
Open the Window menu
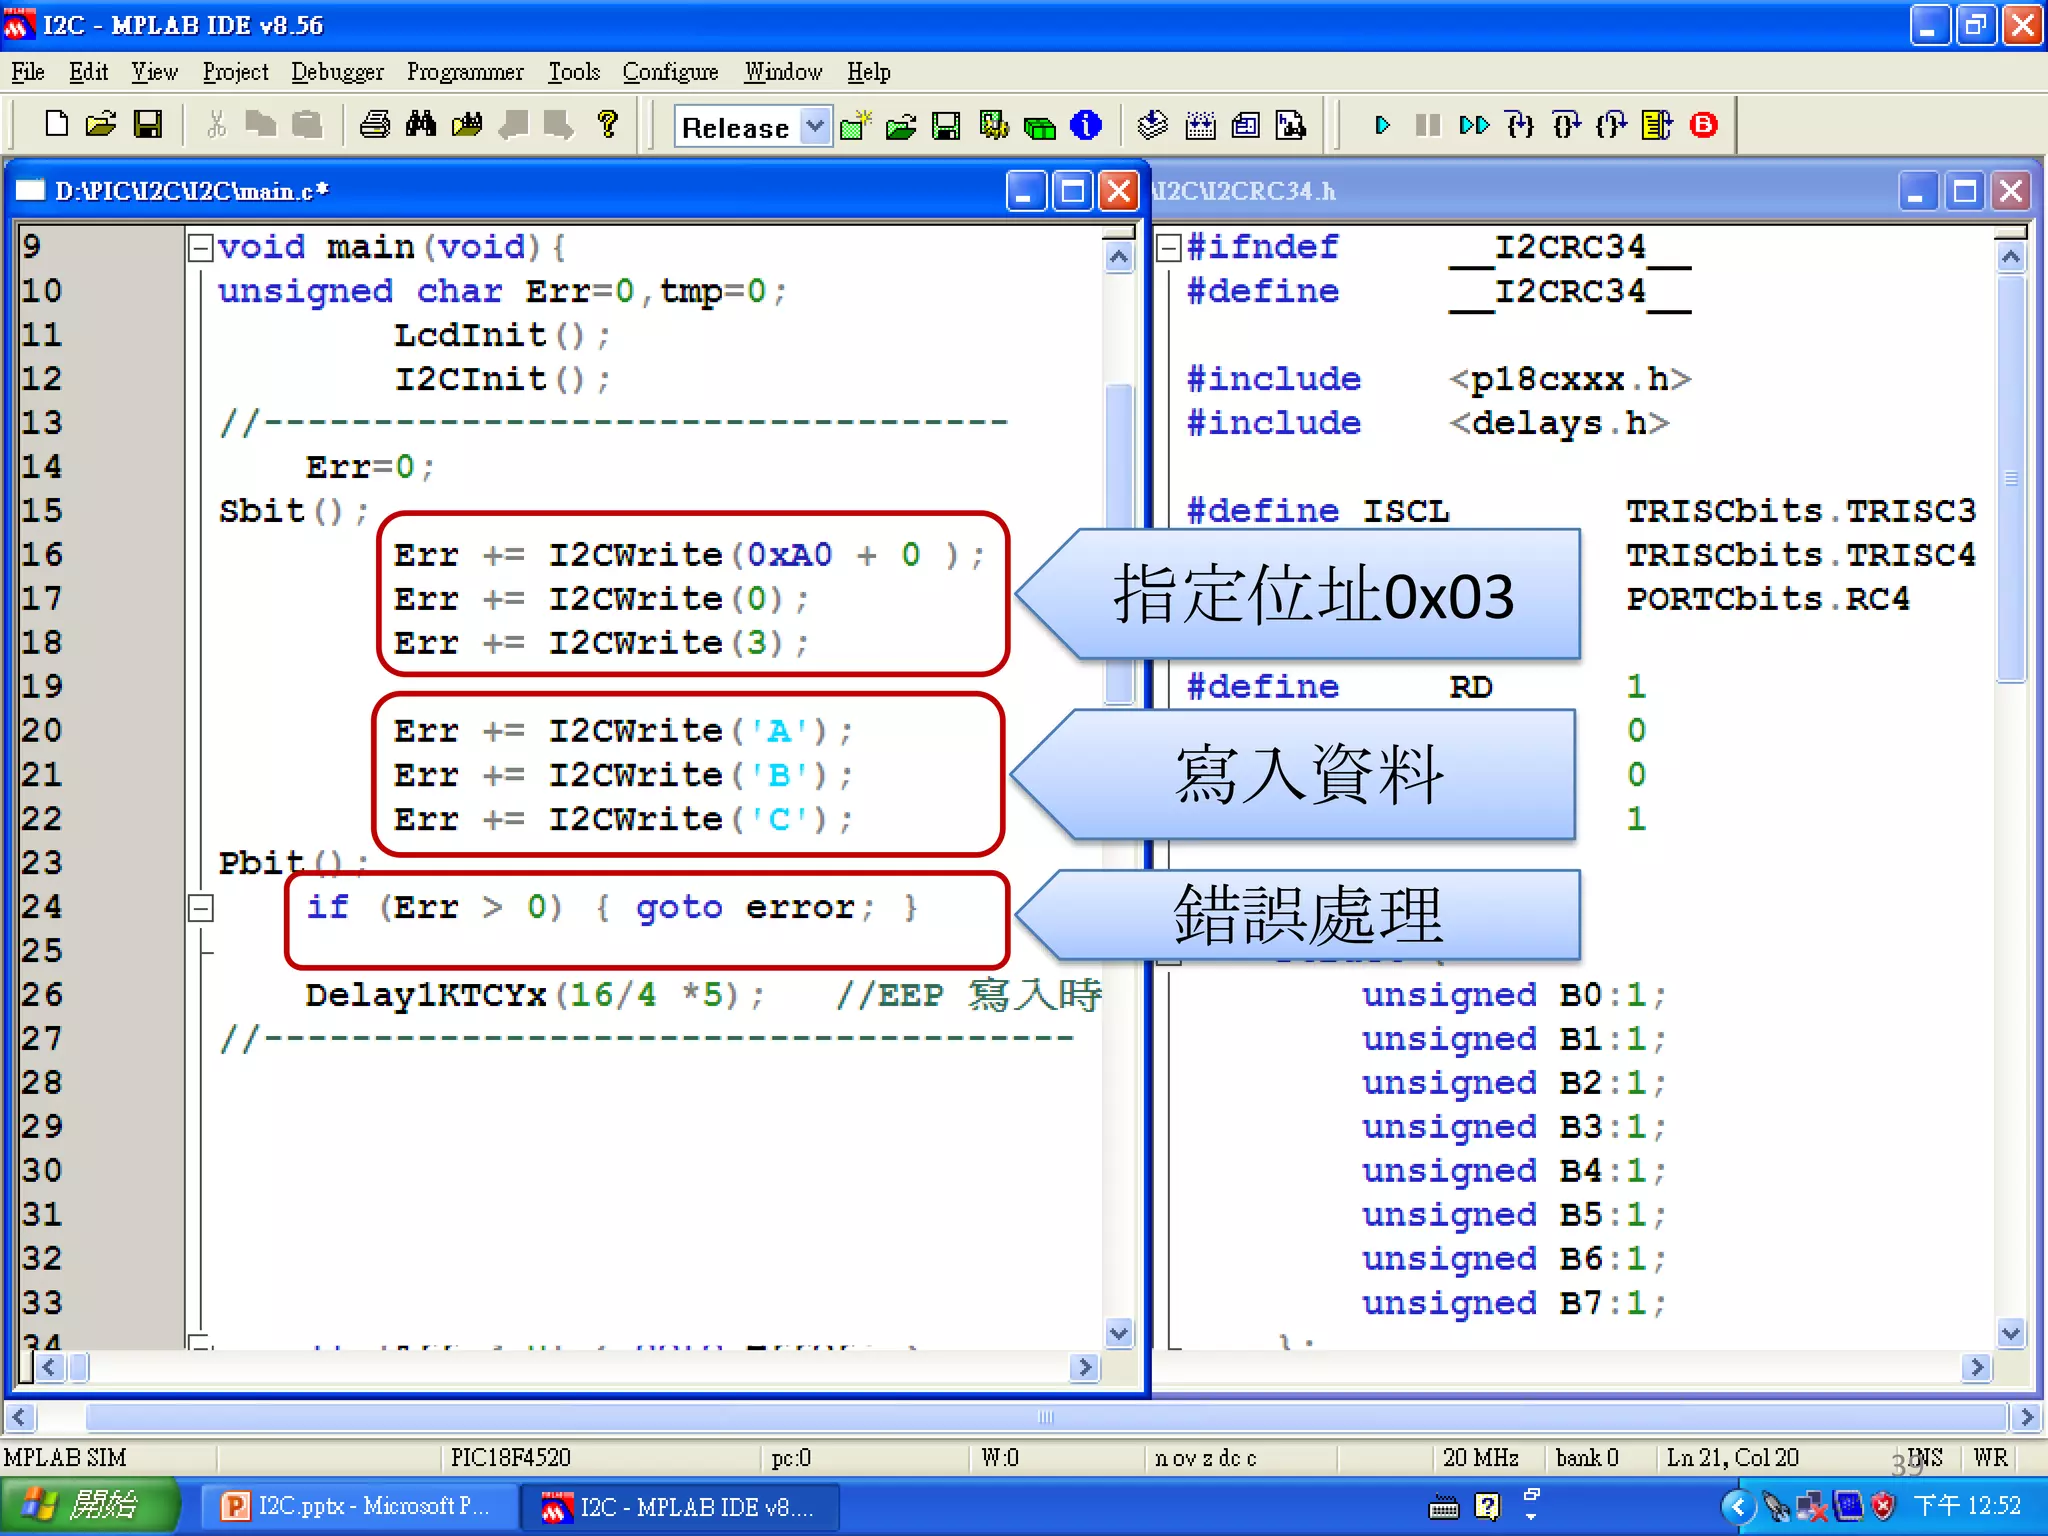click(x=783, y=72)
